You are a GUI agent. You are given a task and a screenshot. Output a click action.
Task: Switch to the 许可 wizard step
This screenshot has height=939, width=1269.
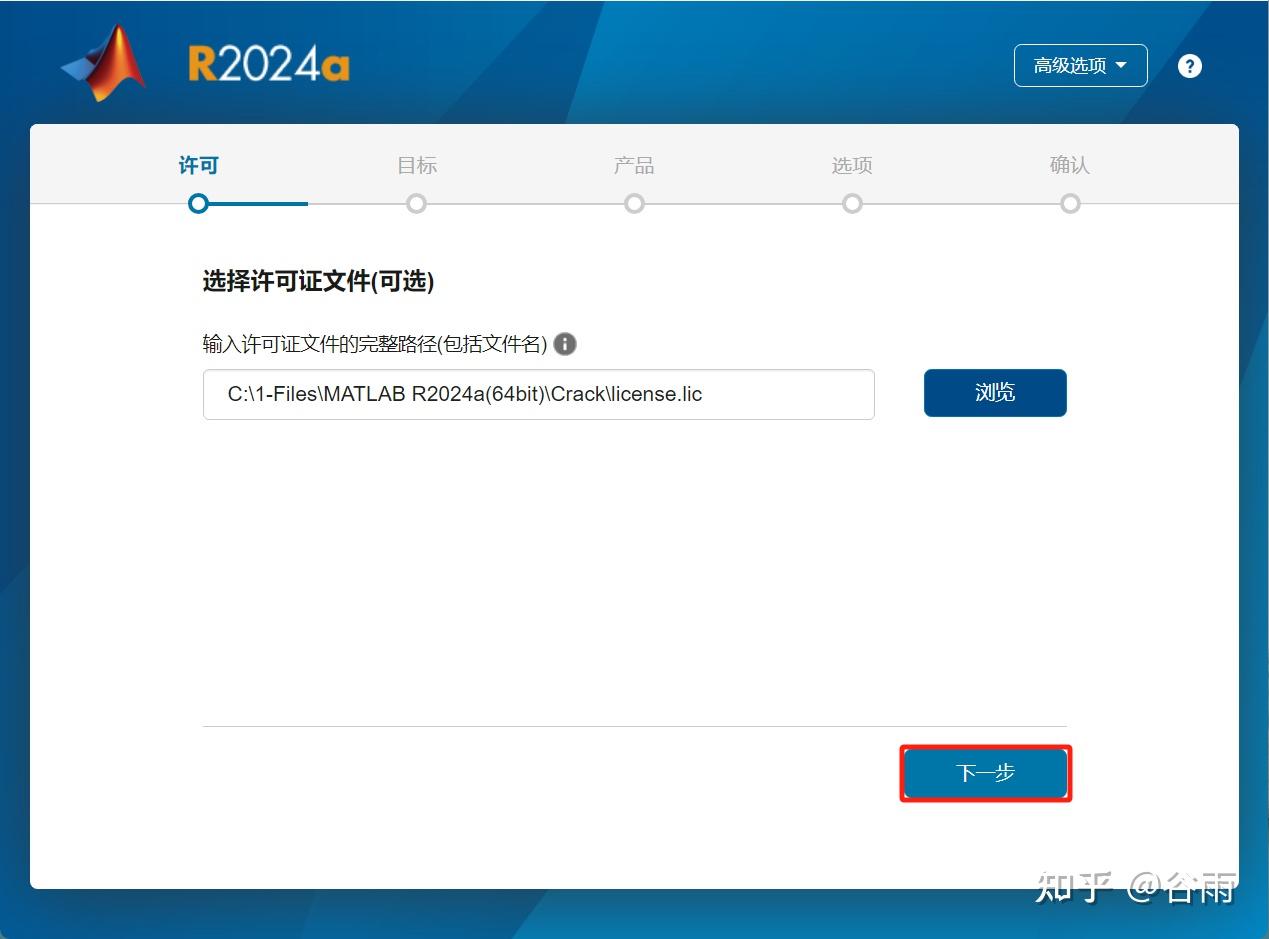coord(198,165)
